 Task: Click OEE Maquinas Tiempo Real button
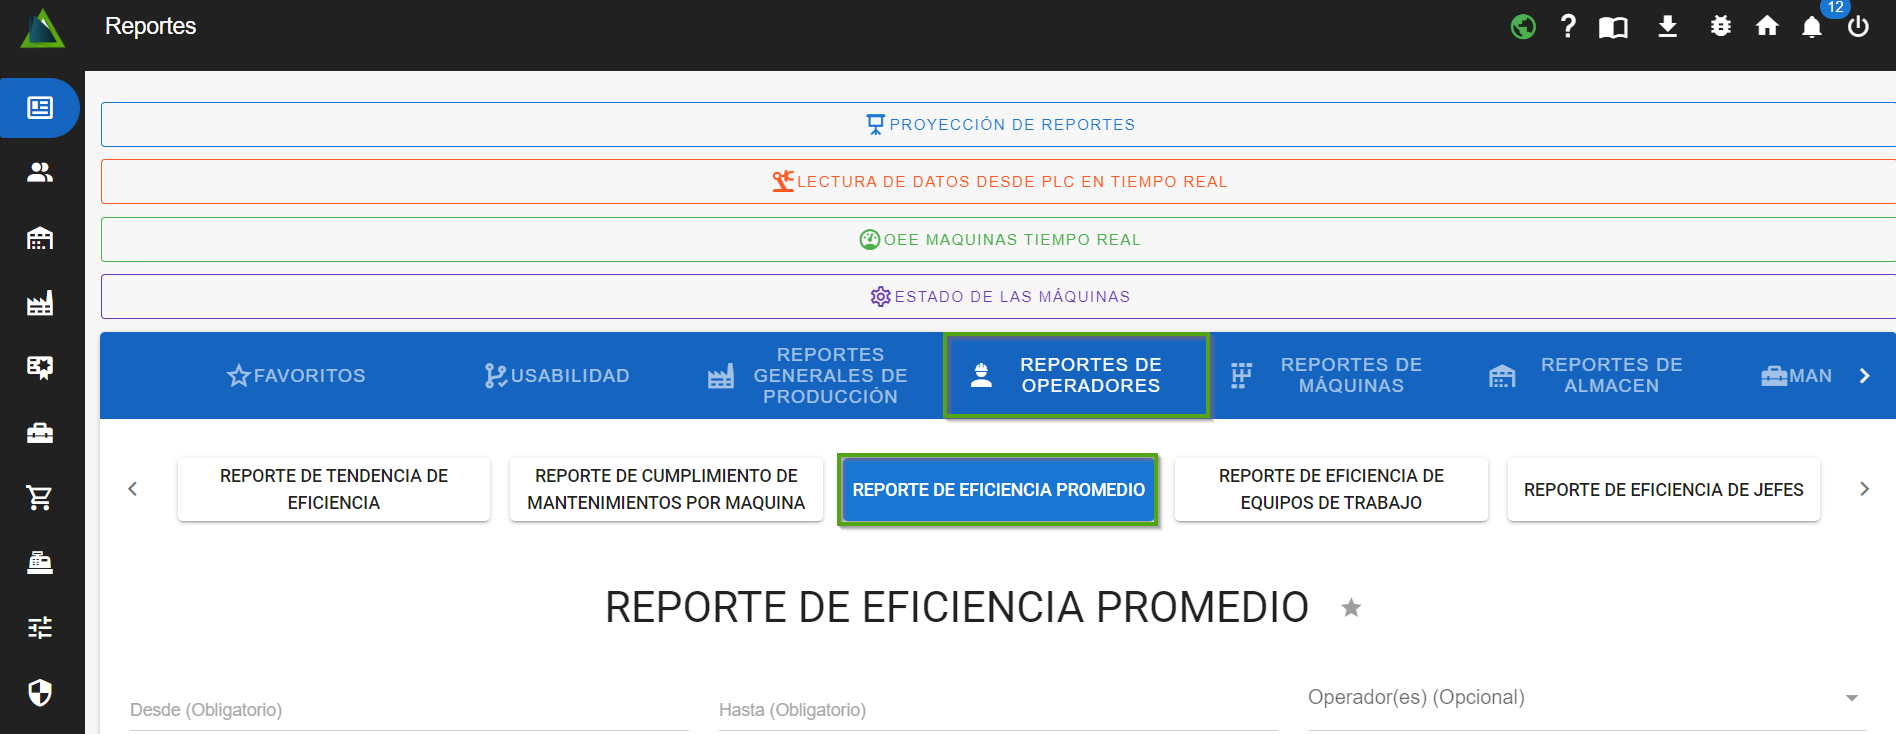pos(1000,240)
